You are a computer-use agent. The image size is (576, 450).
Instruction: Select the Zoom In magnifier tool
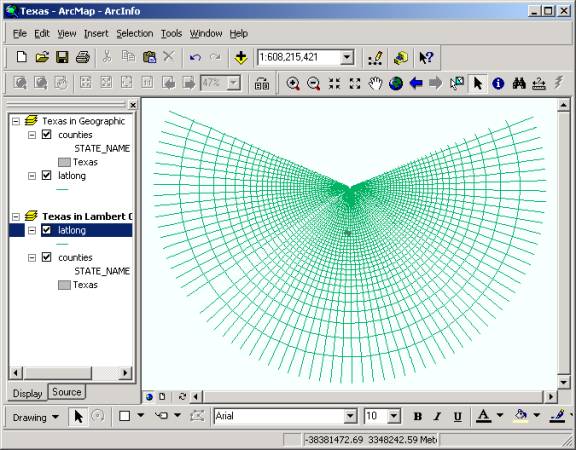pyautogui.click(x=293, y=84)
